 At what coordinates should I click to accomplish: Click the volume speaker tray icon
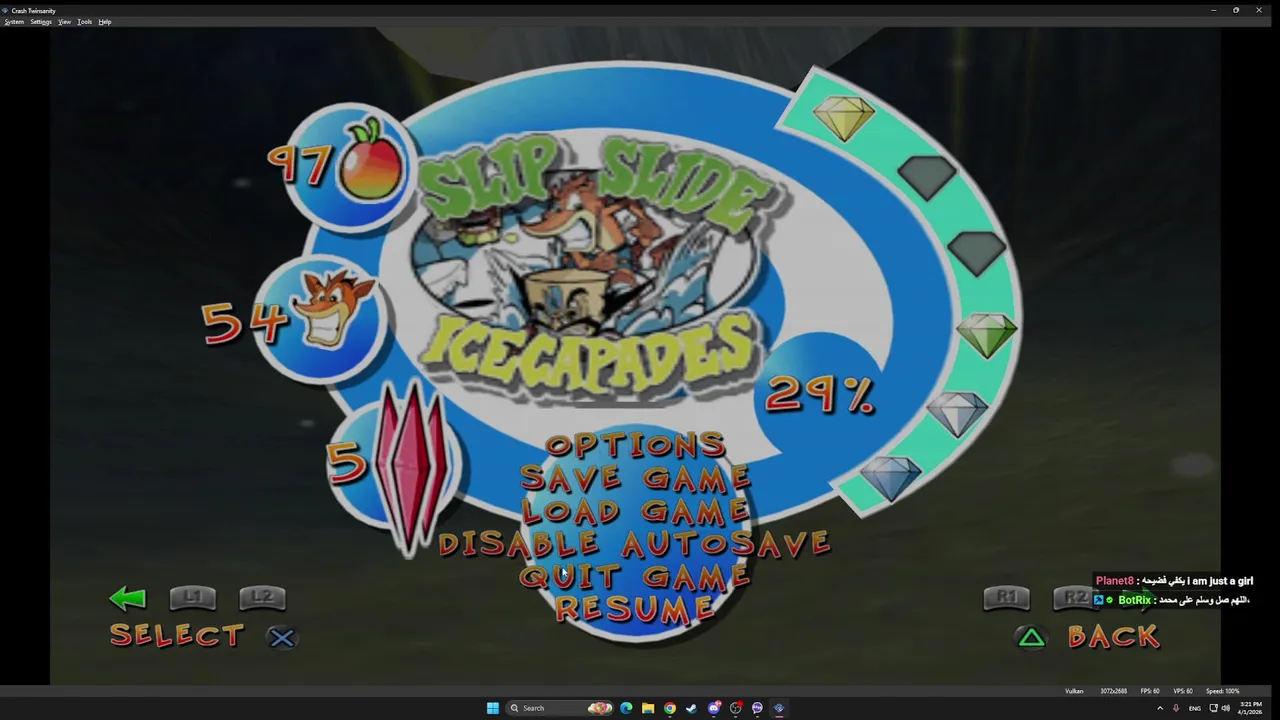pyautogui.click(x=1225, y=708)
